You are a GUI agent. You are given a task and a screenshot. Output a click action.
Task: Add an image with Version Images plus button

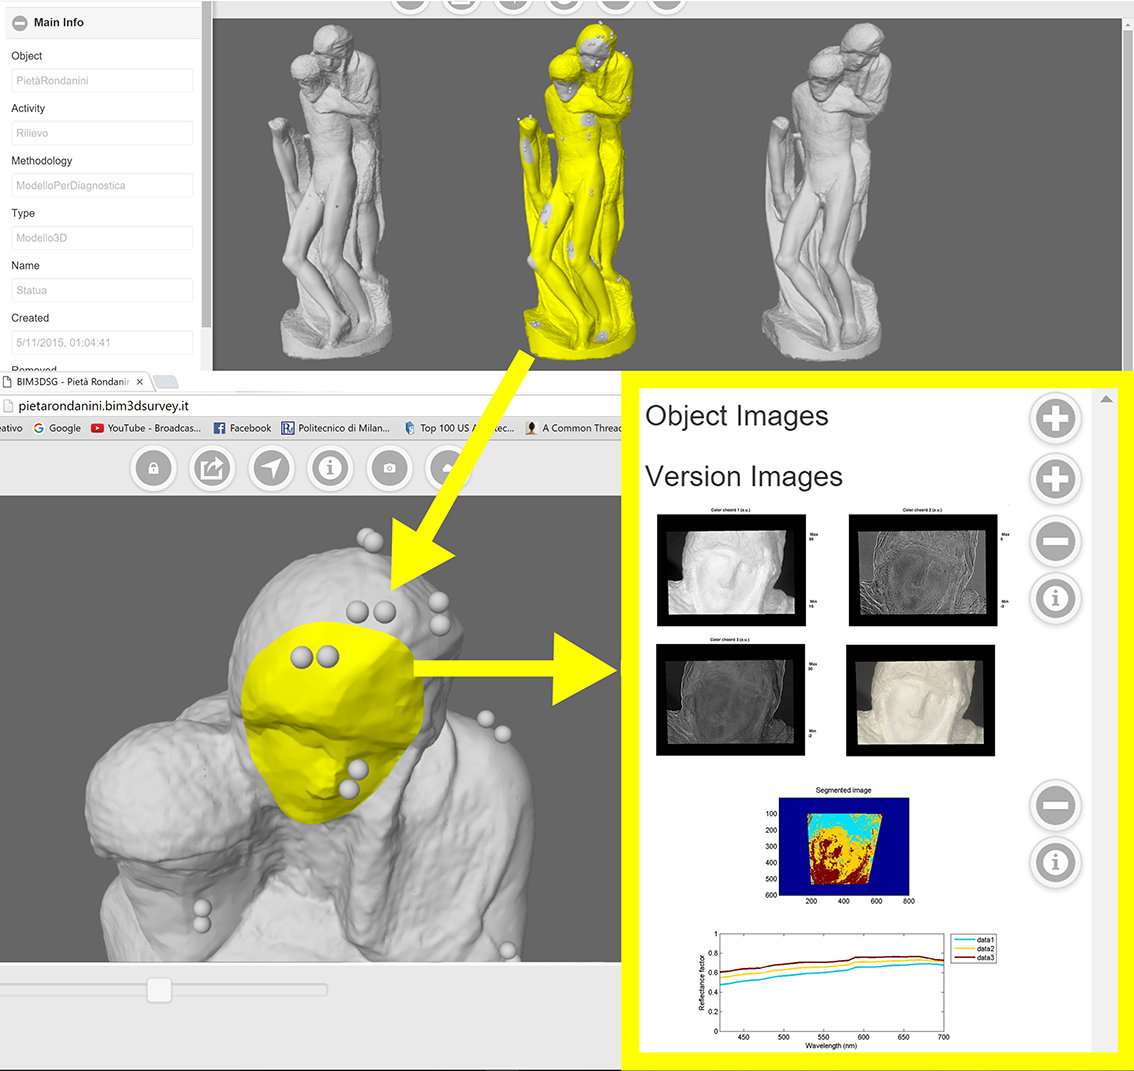pos(1055,479)
